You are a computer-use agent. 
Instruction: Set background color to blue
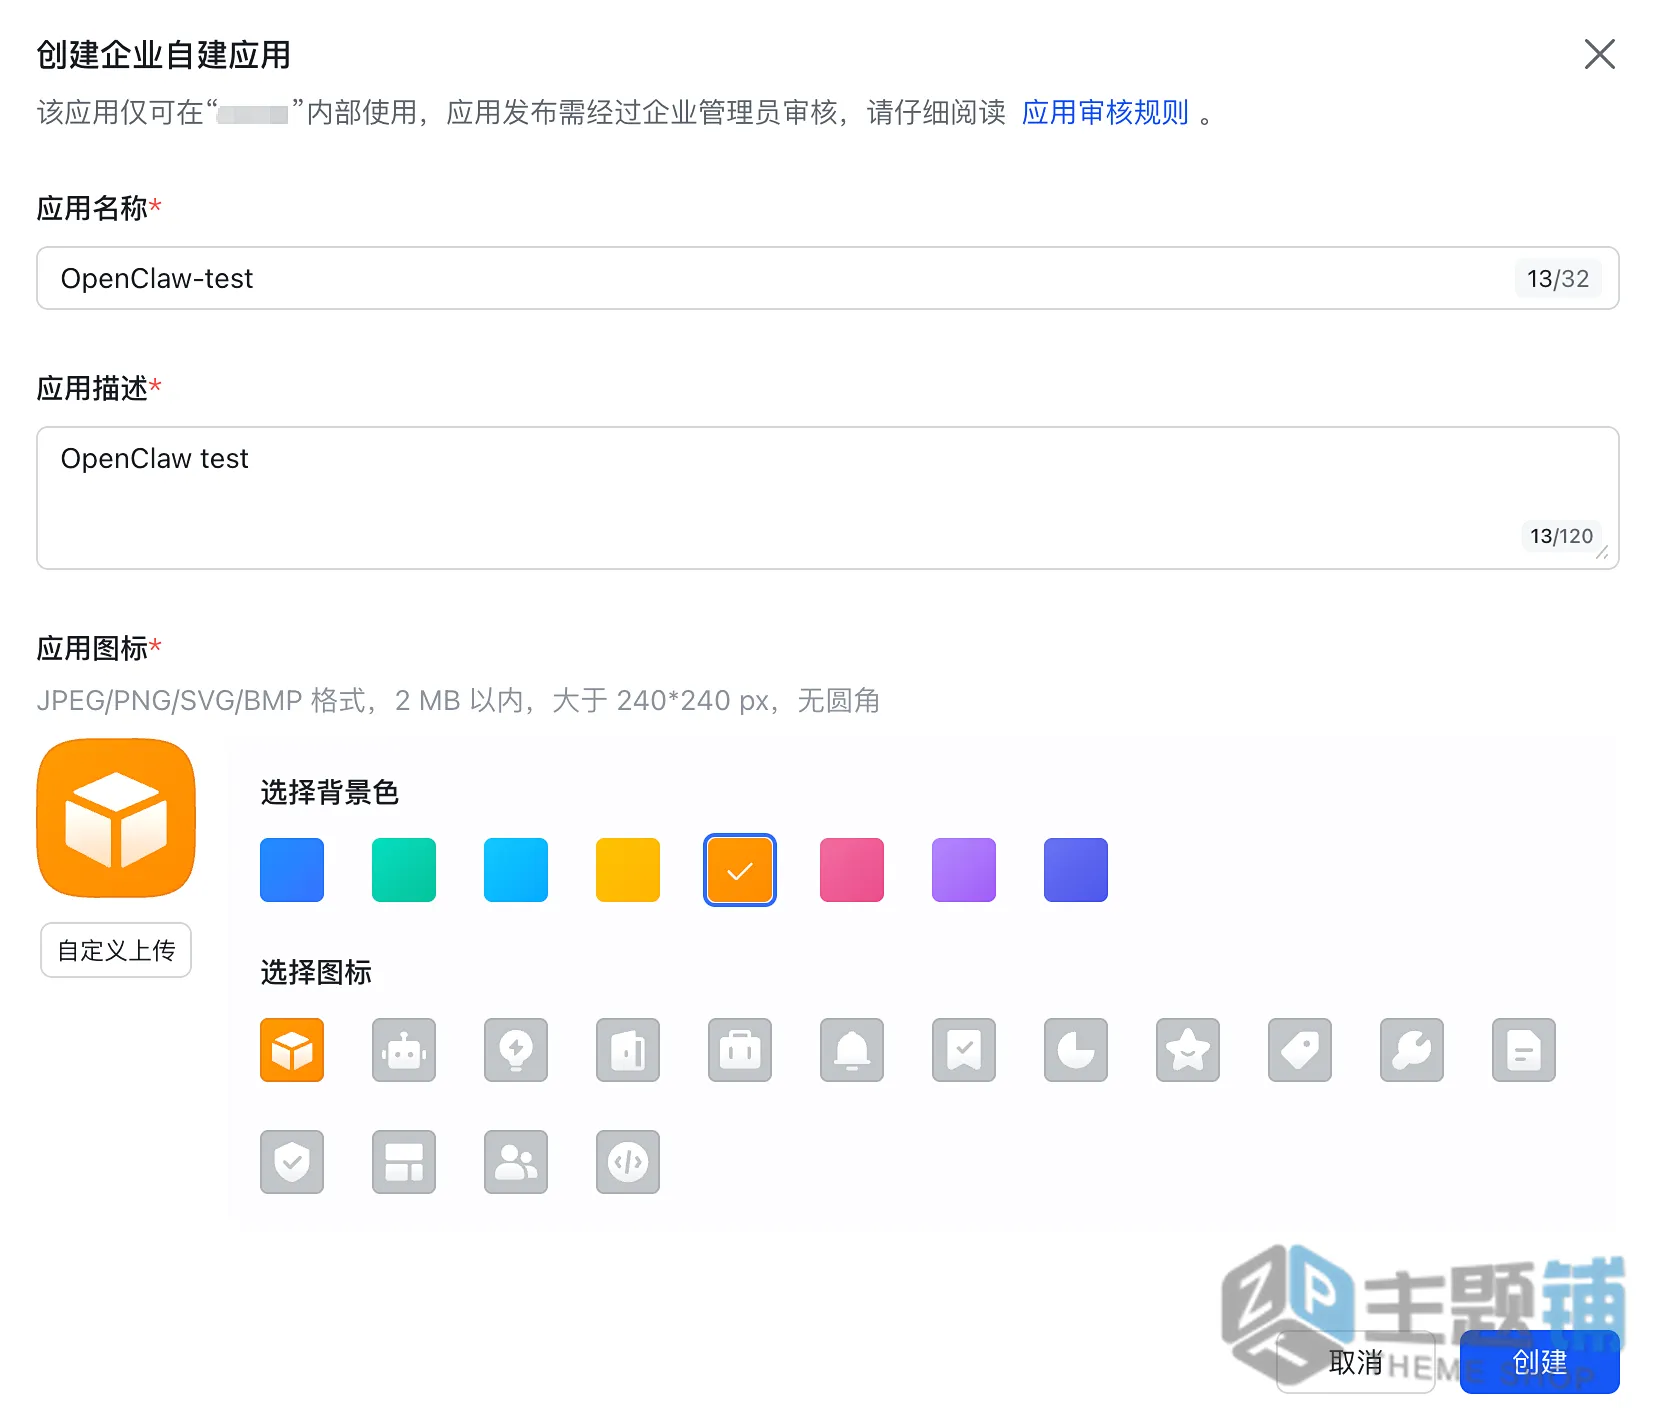pos(292,870)
